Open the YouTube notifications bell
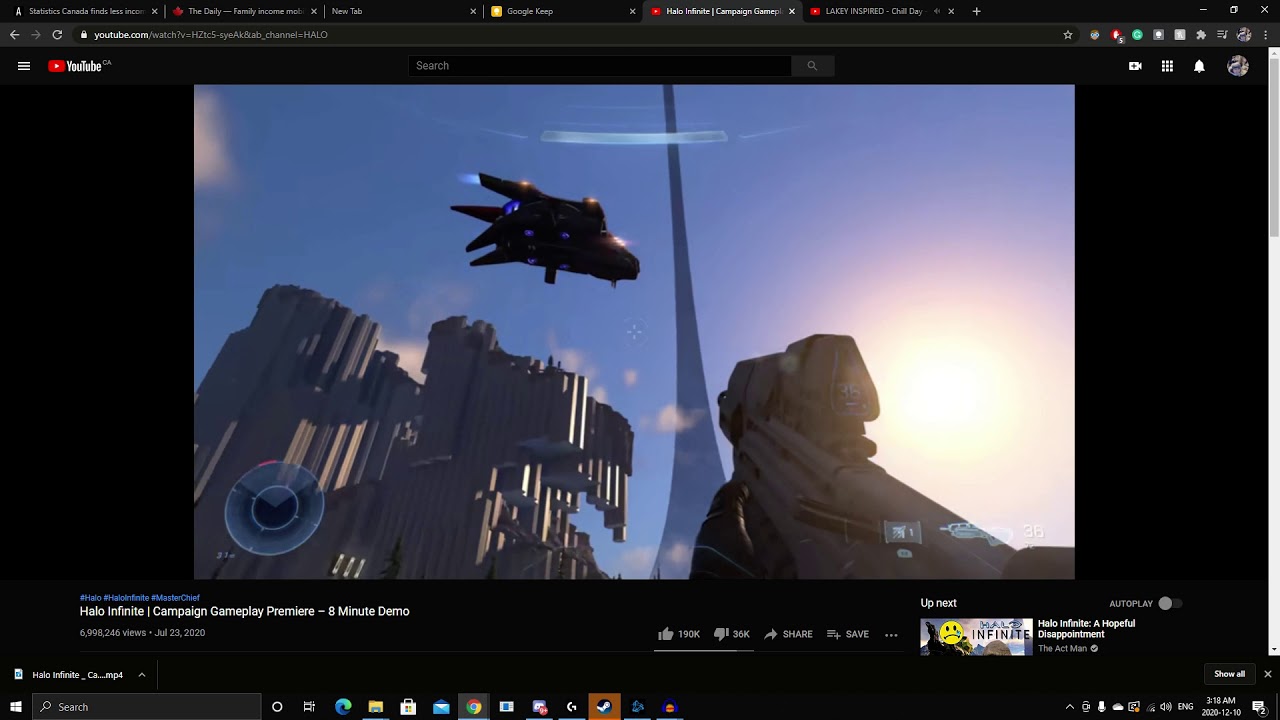The image size is (1280, 720). [1199, 66]
